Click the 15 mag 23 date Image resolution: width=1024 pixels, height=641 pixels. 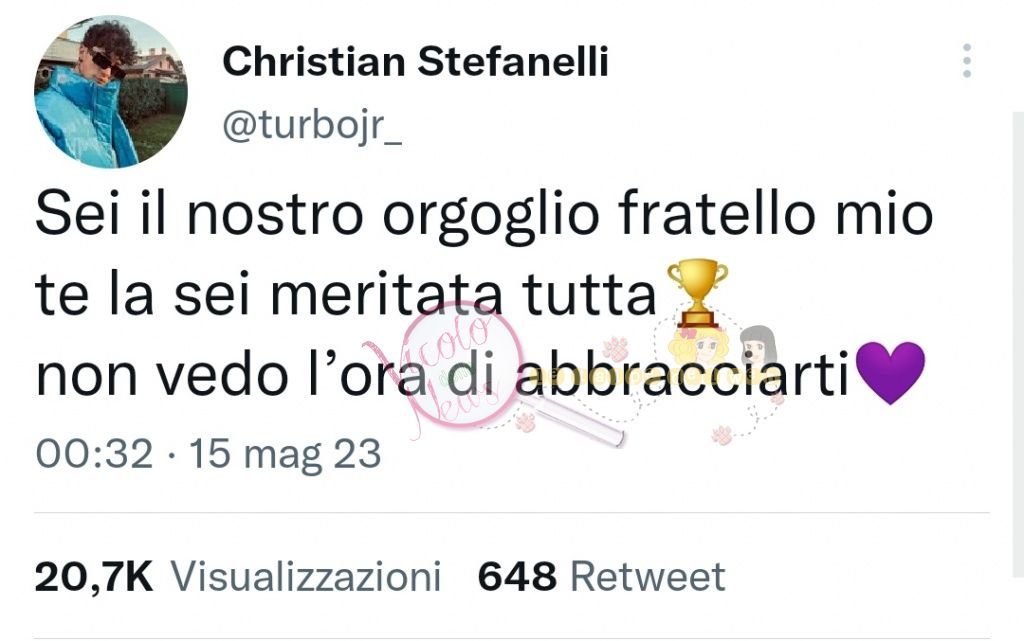(x=285, y=454)
